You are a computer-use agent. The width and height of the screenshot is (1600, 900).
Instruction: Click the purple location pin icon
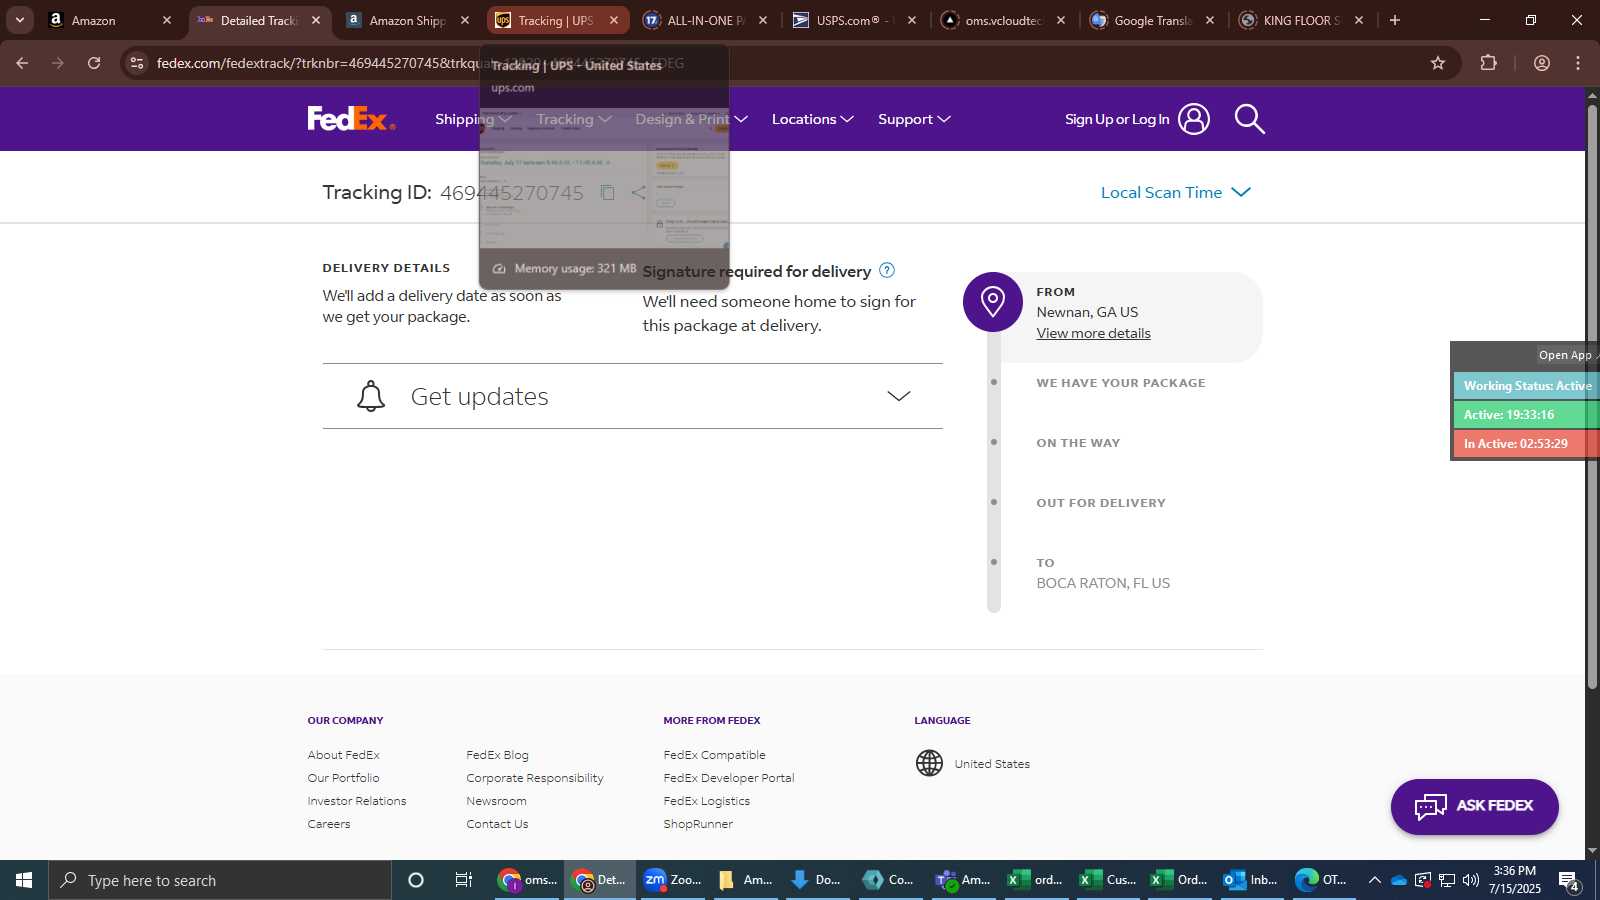[x=992, y=301]
